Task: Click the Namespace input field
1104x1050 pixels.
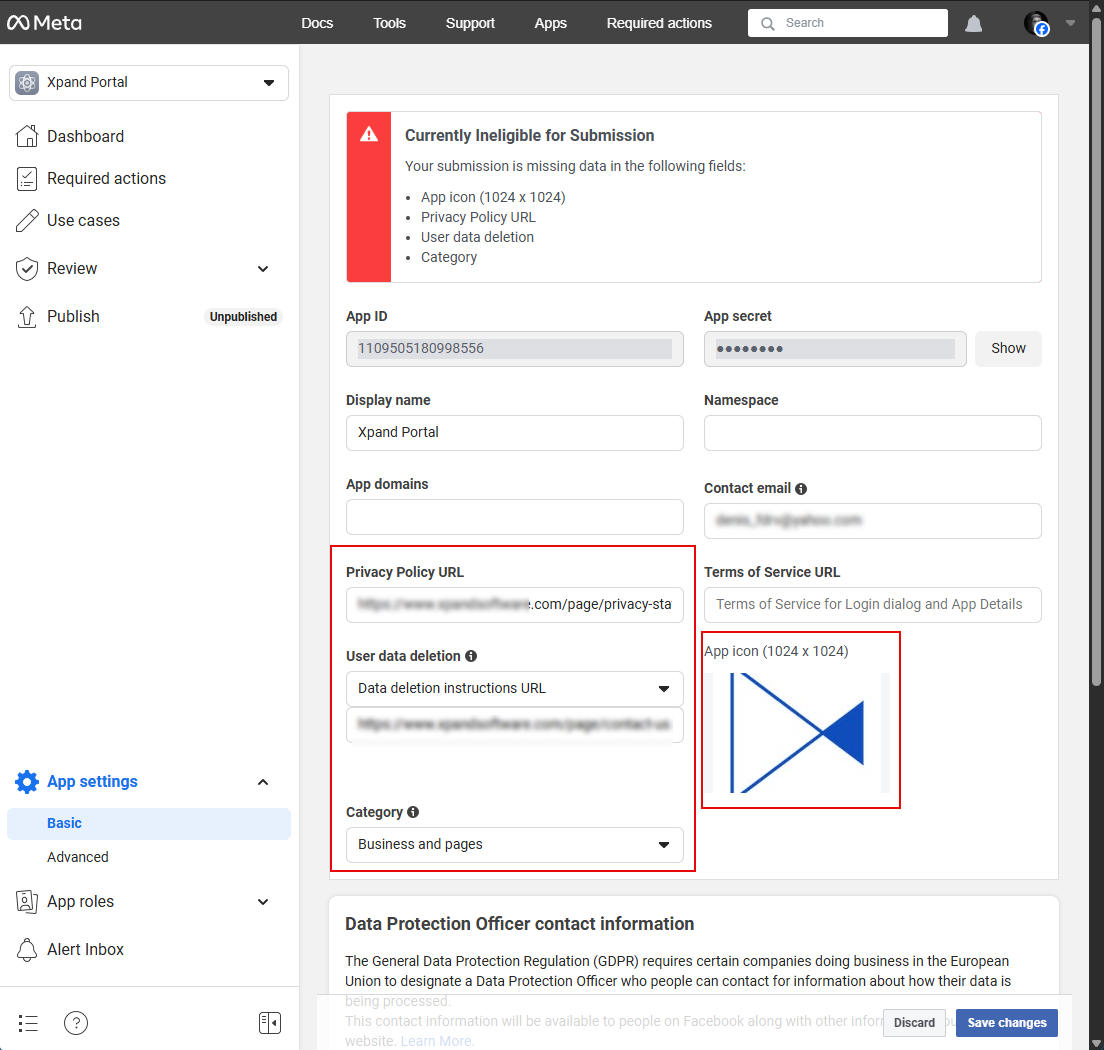Action: [872, 432]
